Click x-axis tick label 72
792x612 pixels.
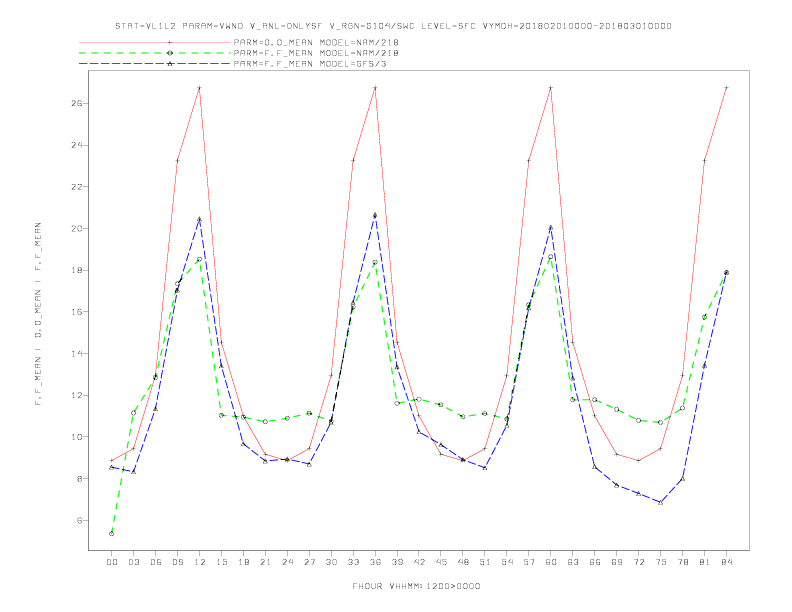tap(638, 562)
